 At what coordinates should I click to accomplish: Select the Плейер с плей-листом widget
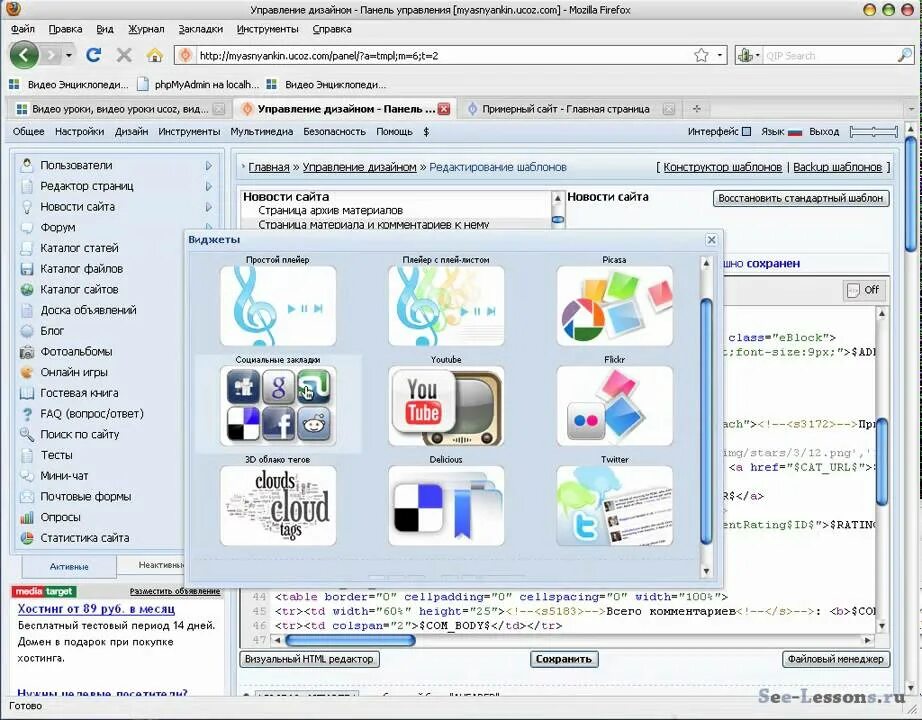446,305
